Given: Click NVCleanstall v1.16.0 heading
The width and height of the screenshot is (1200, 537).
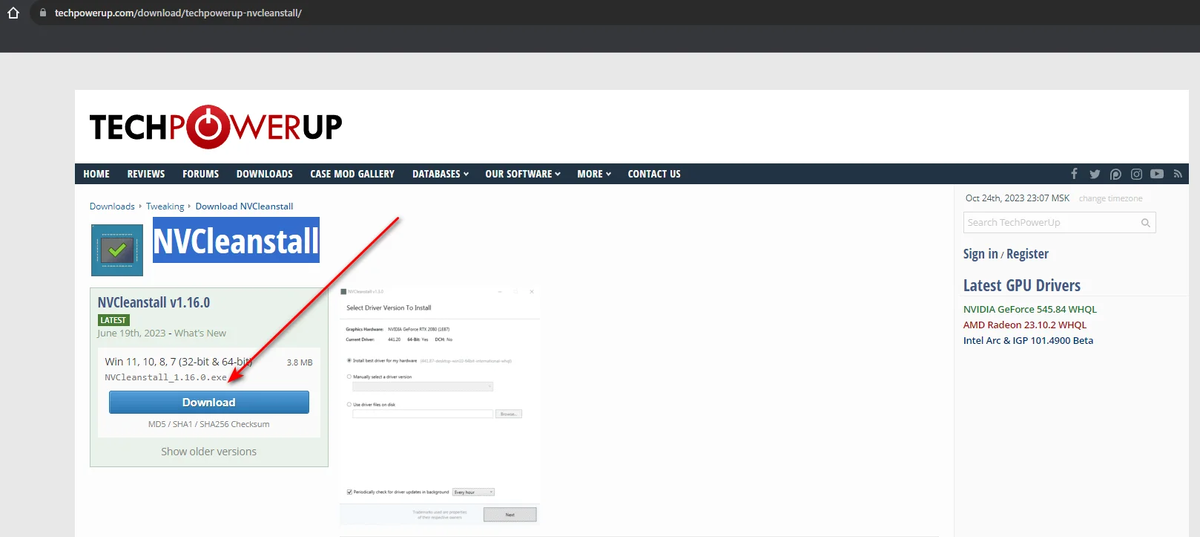Looking at the screenshot, I should (154, 302).
